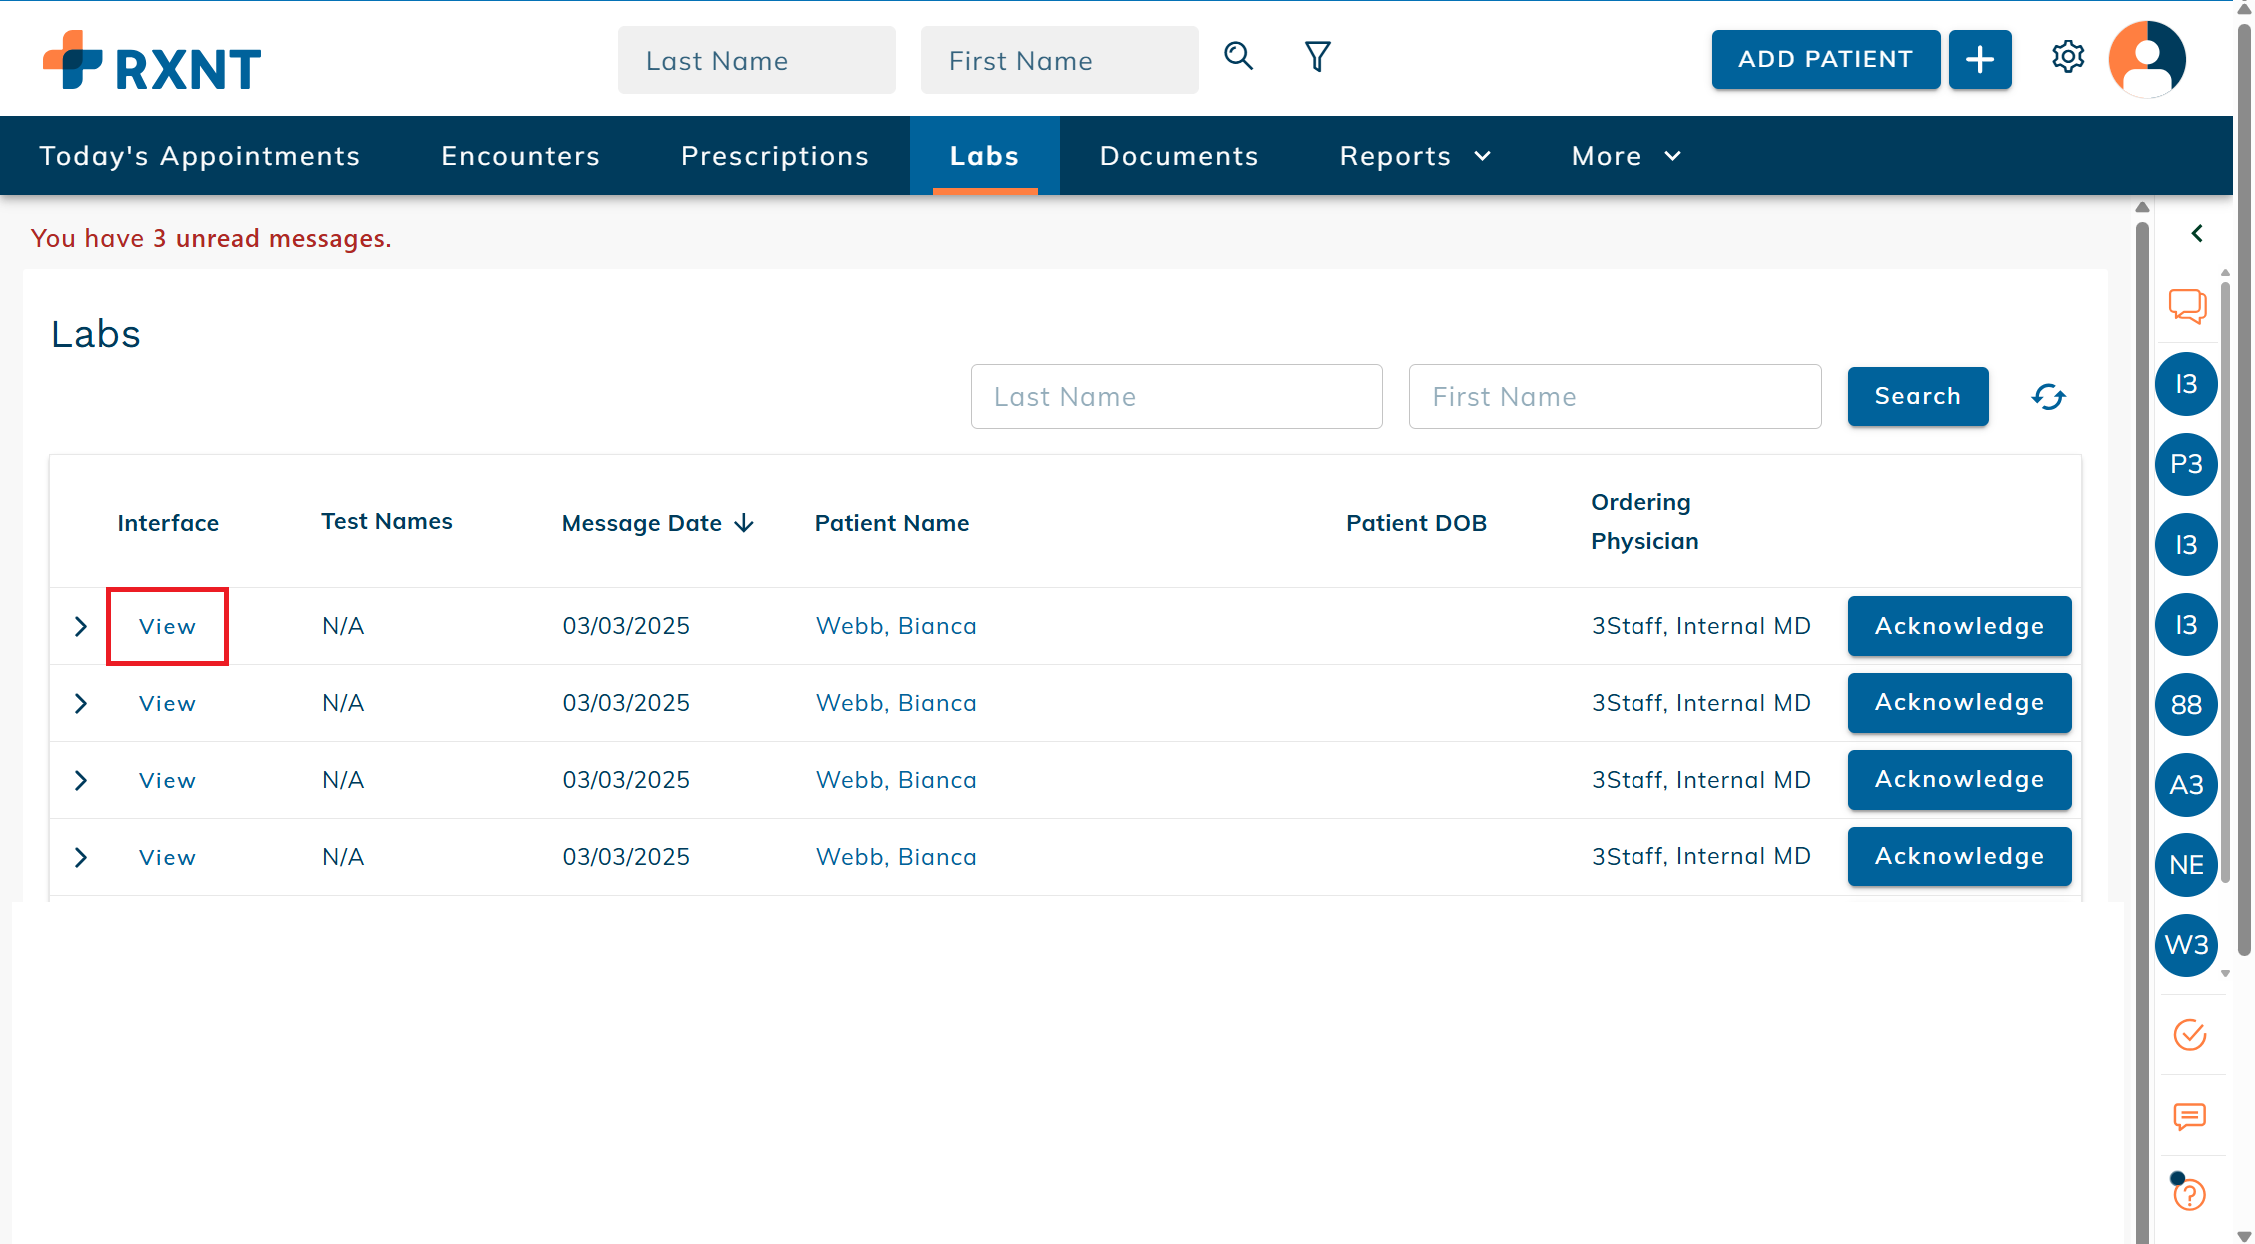This screenshot has width=2255, height=1244.
Task: Expand the Reports dropdown menu
Action: click(1414, 156)
